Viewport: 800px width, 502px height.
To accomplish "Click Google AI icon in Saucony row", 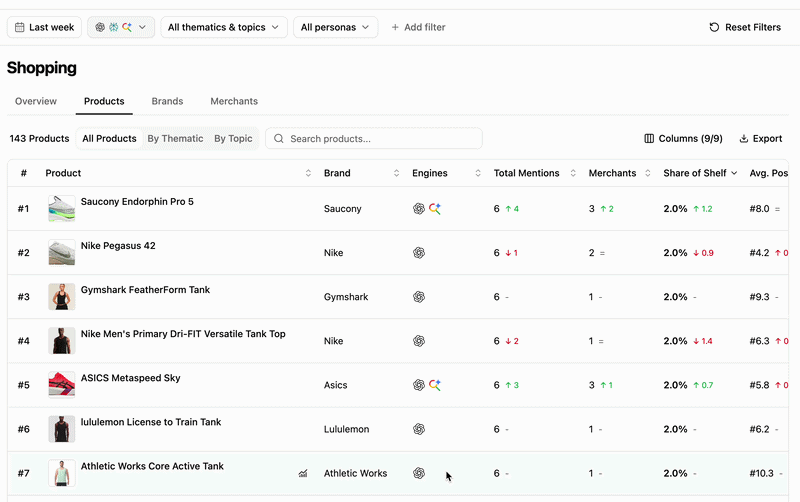I will (x=435, y=208).
